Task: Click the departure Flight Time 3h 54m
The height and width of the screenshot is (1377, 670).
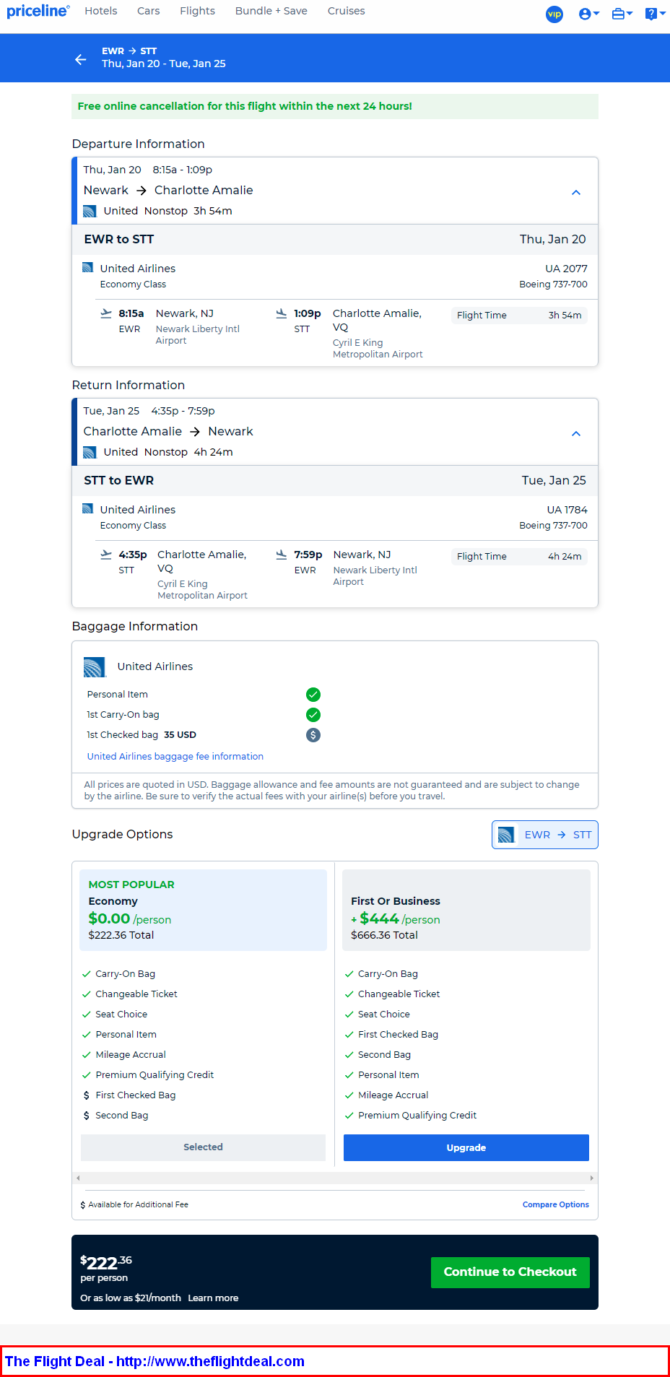Action: tap(518, 315)
